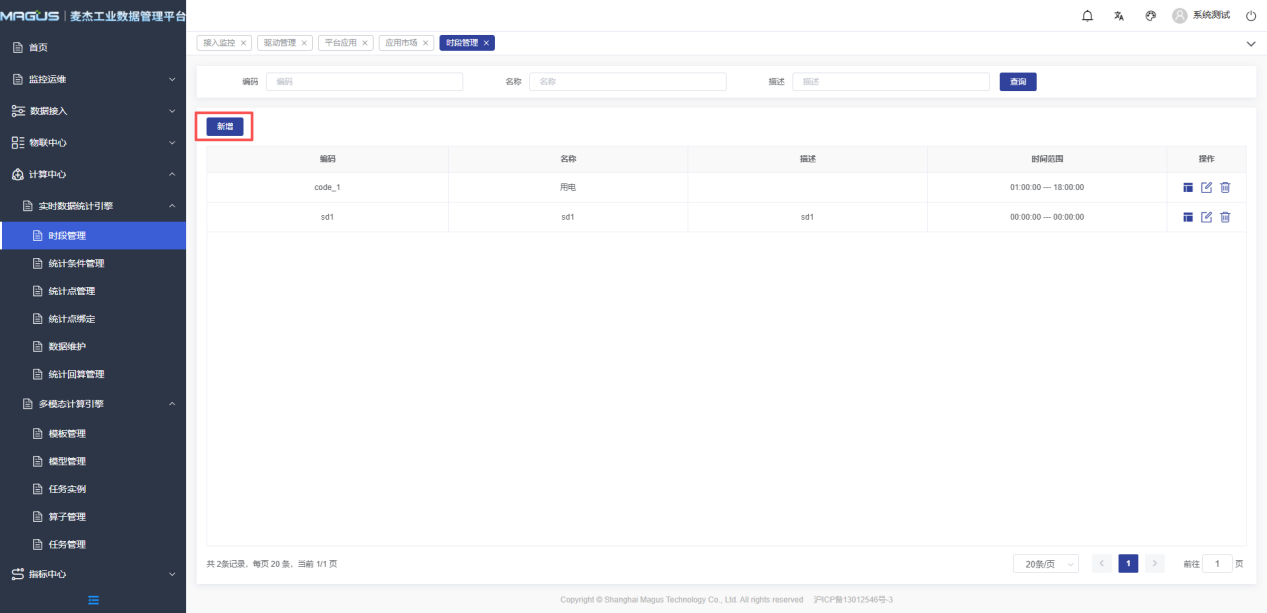Click the notification bell icon
The width and height of the screenshot is (1267, 613).
(1088, 16)
